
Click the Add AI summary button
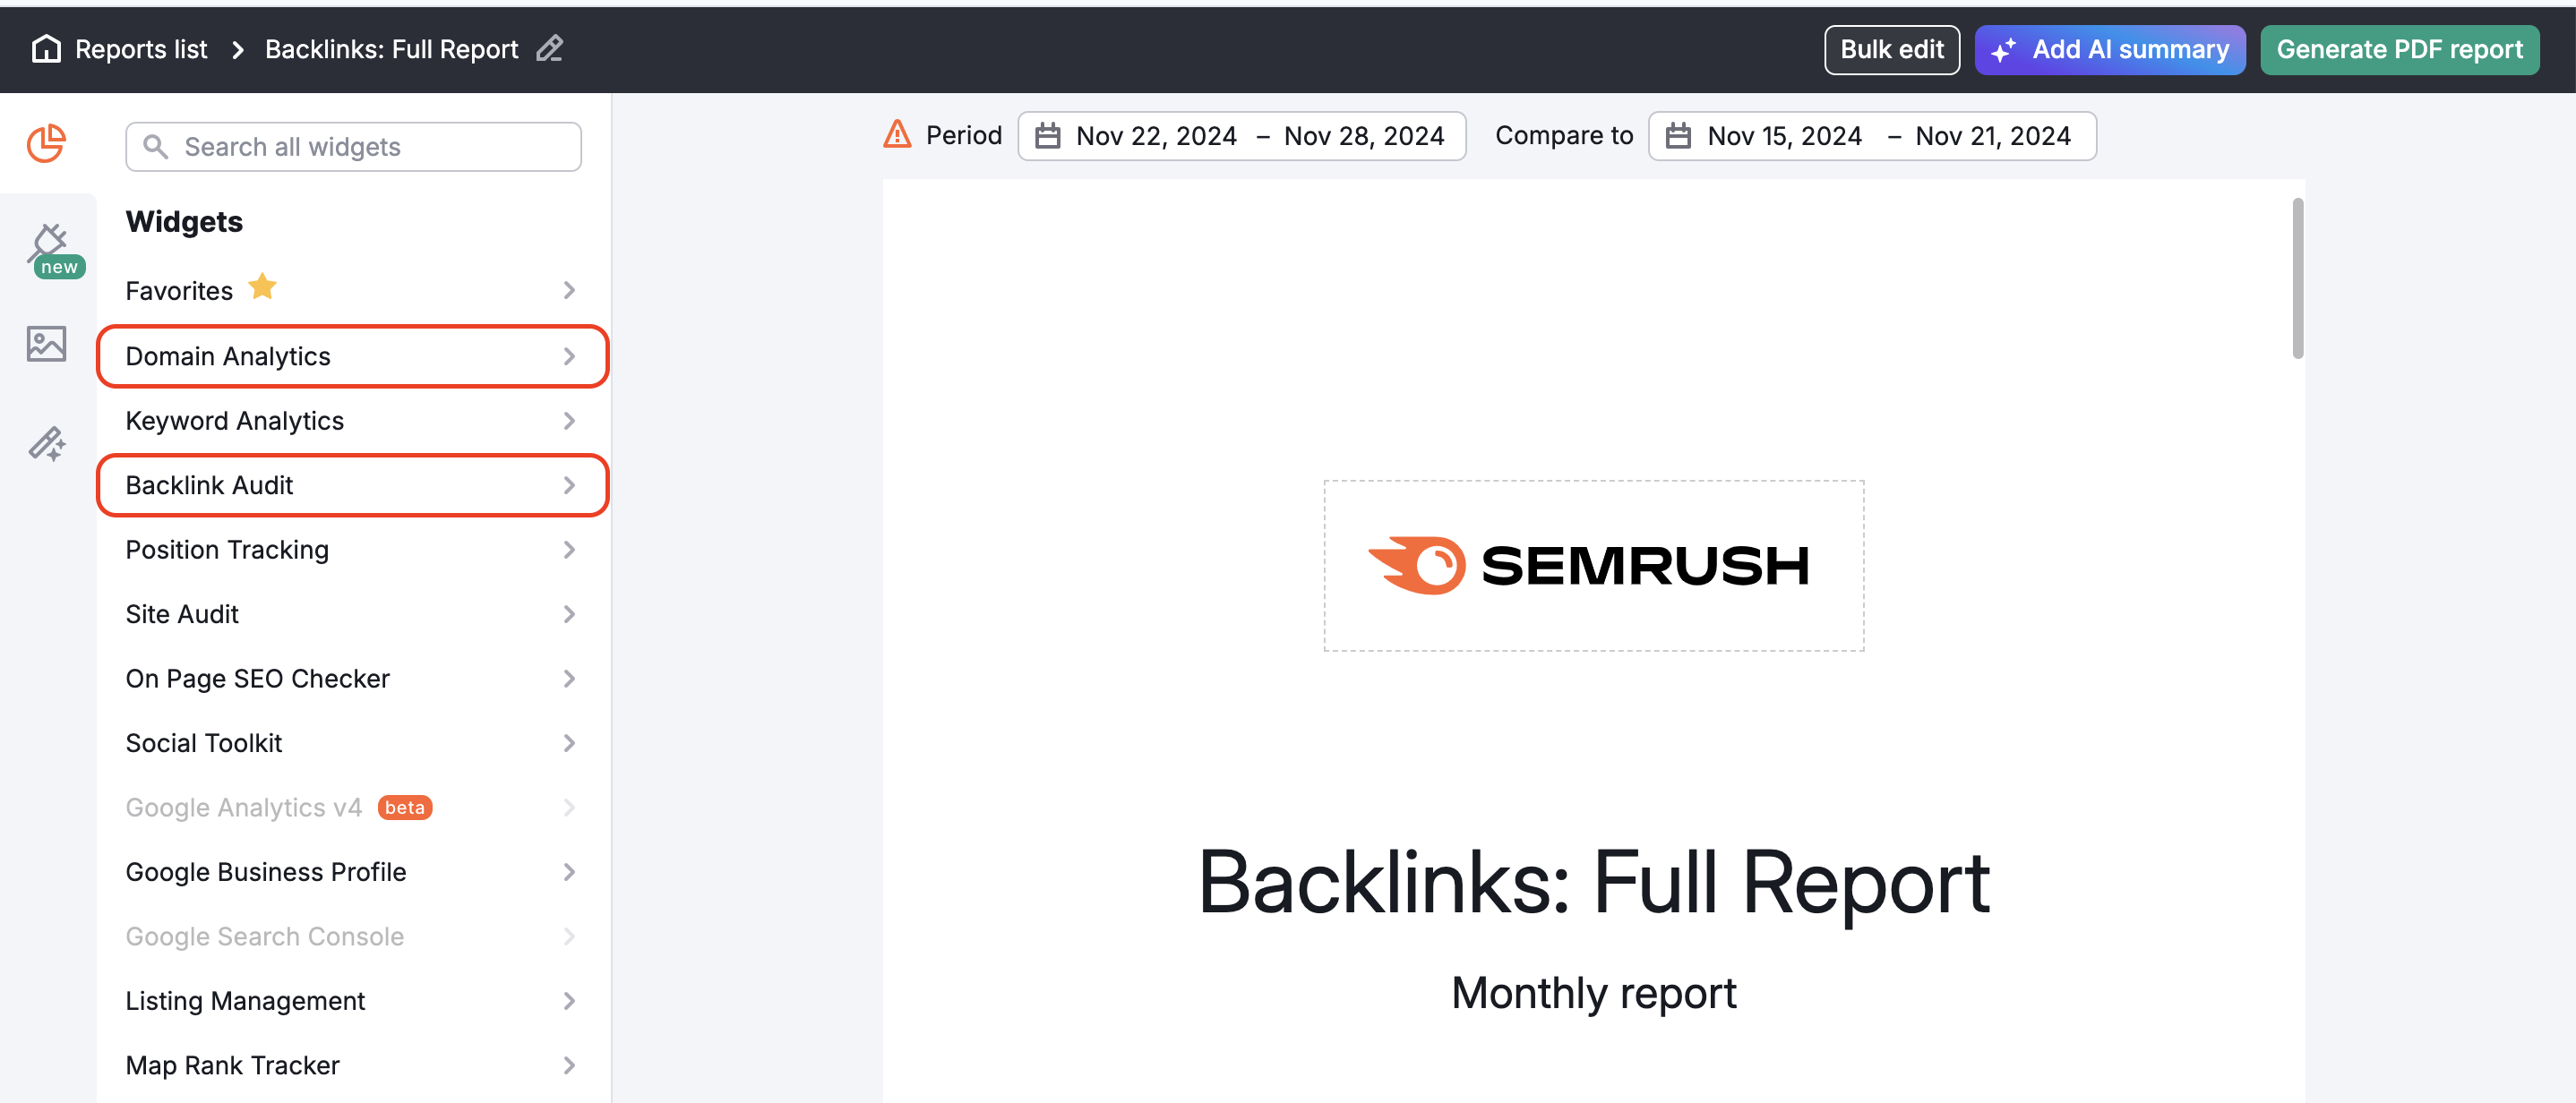point(2109,49)
